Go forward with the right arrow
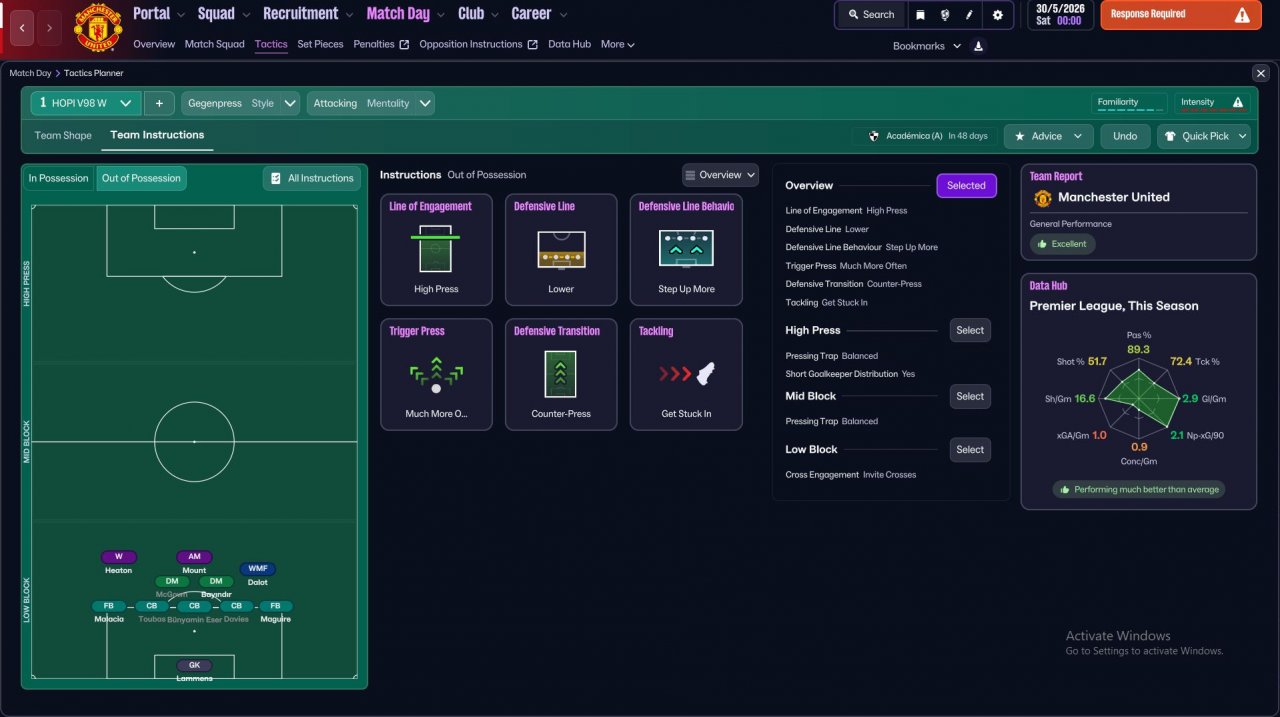This screenshot has height=717, width=1280. click(49, 29)
